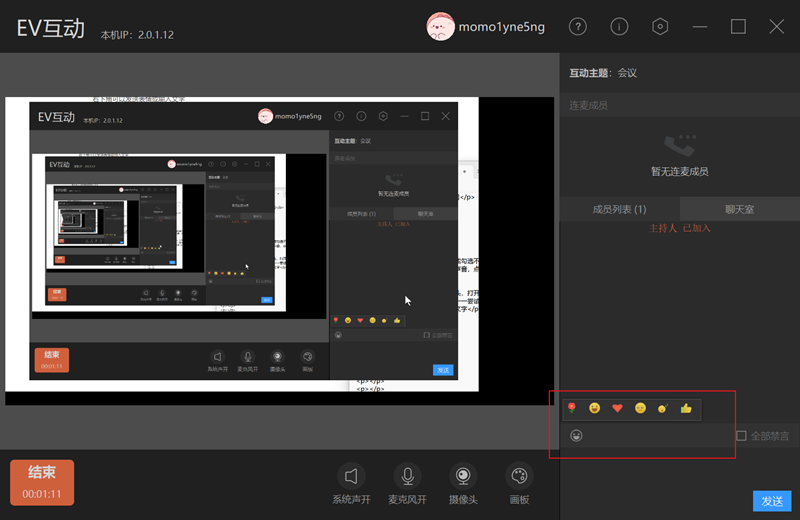Open the drawing board palette icon (画板)

pos(519,476)
